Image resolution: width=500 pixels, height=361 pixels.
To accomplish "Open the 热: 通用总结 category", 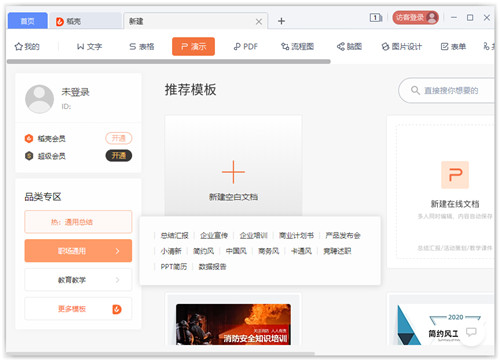I will click(78, 222).
